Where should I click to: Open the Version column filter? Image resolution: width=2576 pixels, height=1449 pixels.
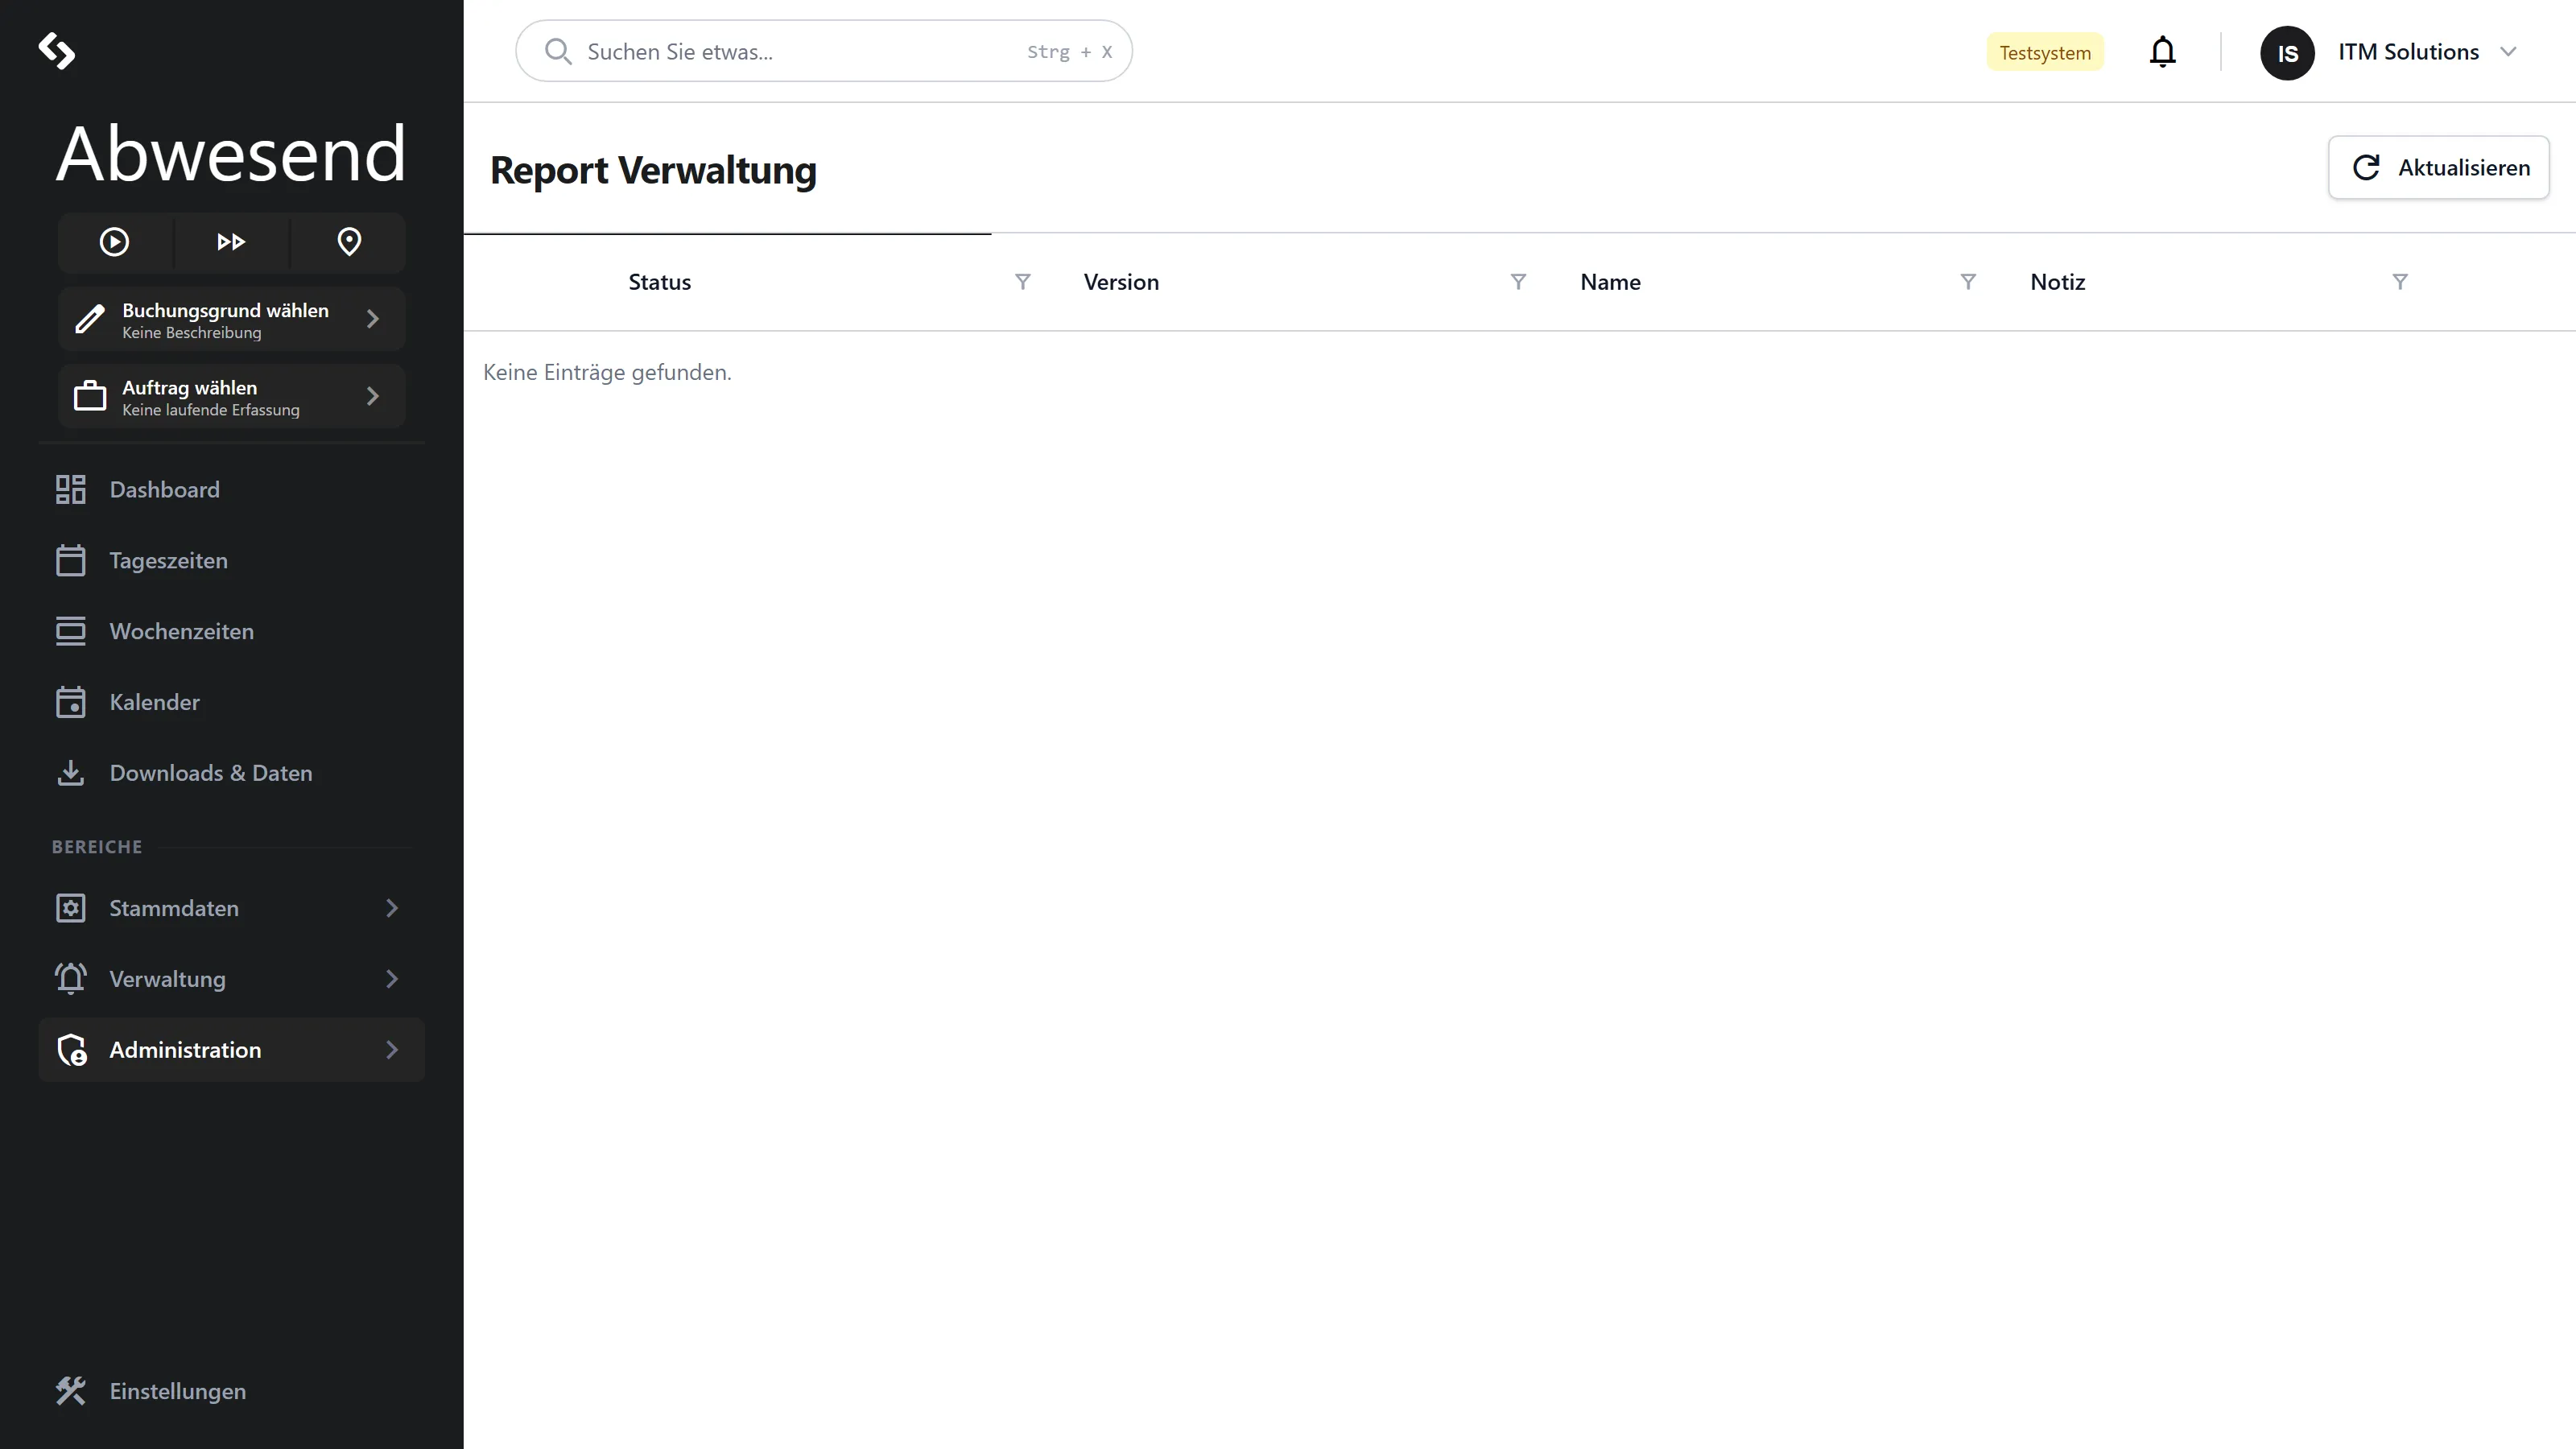(1519, 282)
